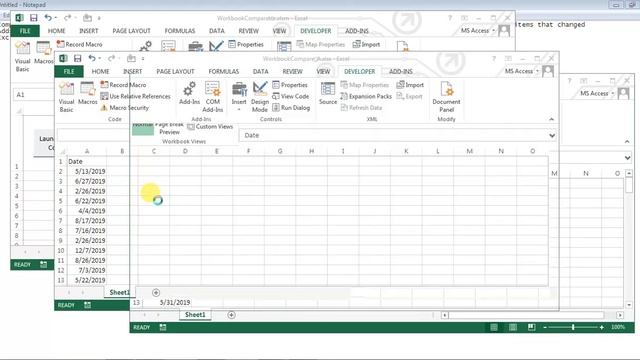Open Add-Ins dialog with gear icon
This screenshot has height=360, width=640.
coord(189,93)
